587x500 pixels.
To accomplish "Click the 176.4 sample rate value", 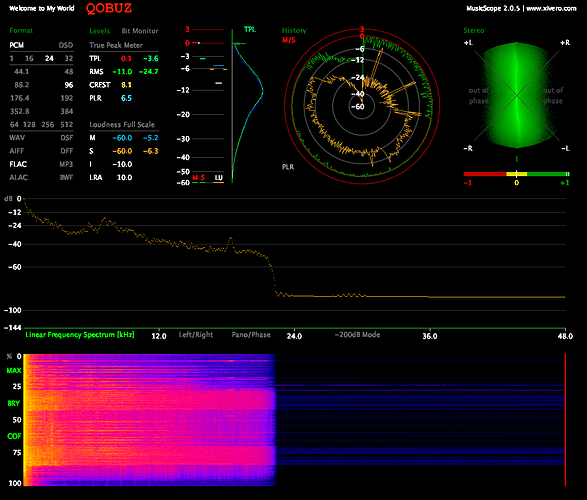I will pyautogui.click(x=19, y=98).
